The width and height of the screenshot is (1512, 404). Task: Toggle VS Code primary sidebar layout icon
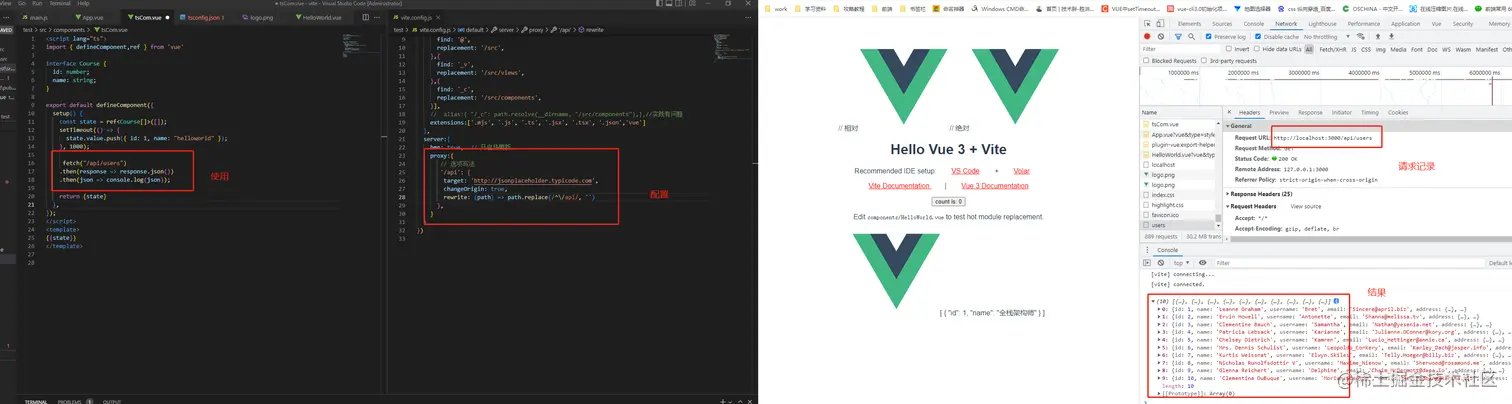click(659, 4)
